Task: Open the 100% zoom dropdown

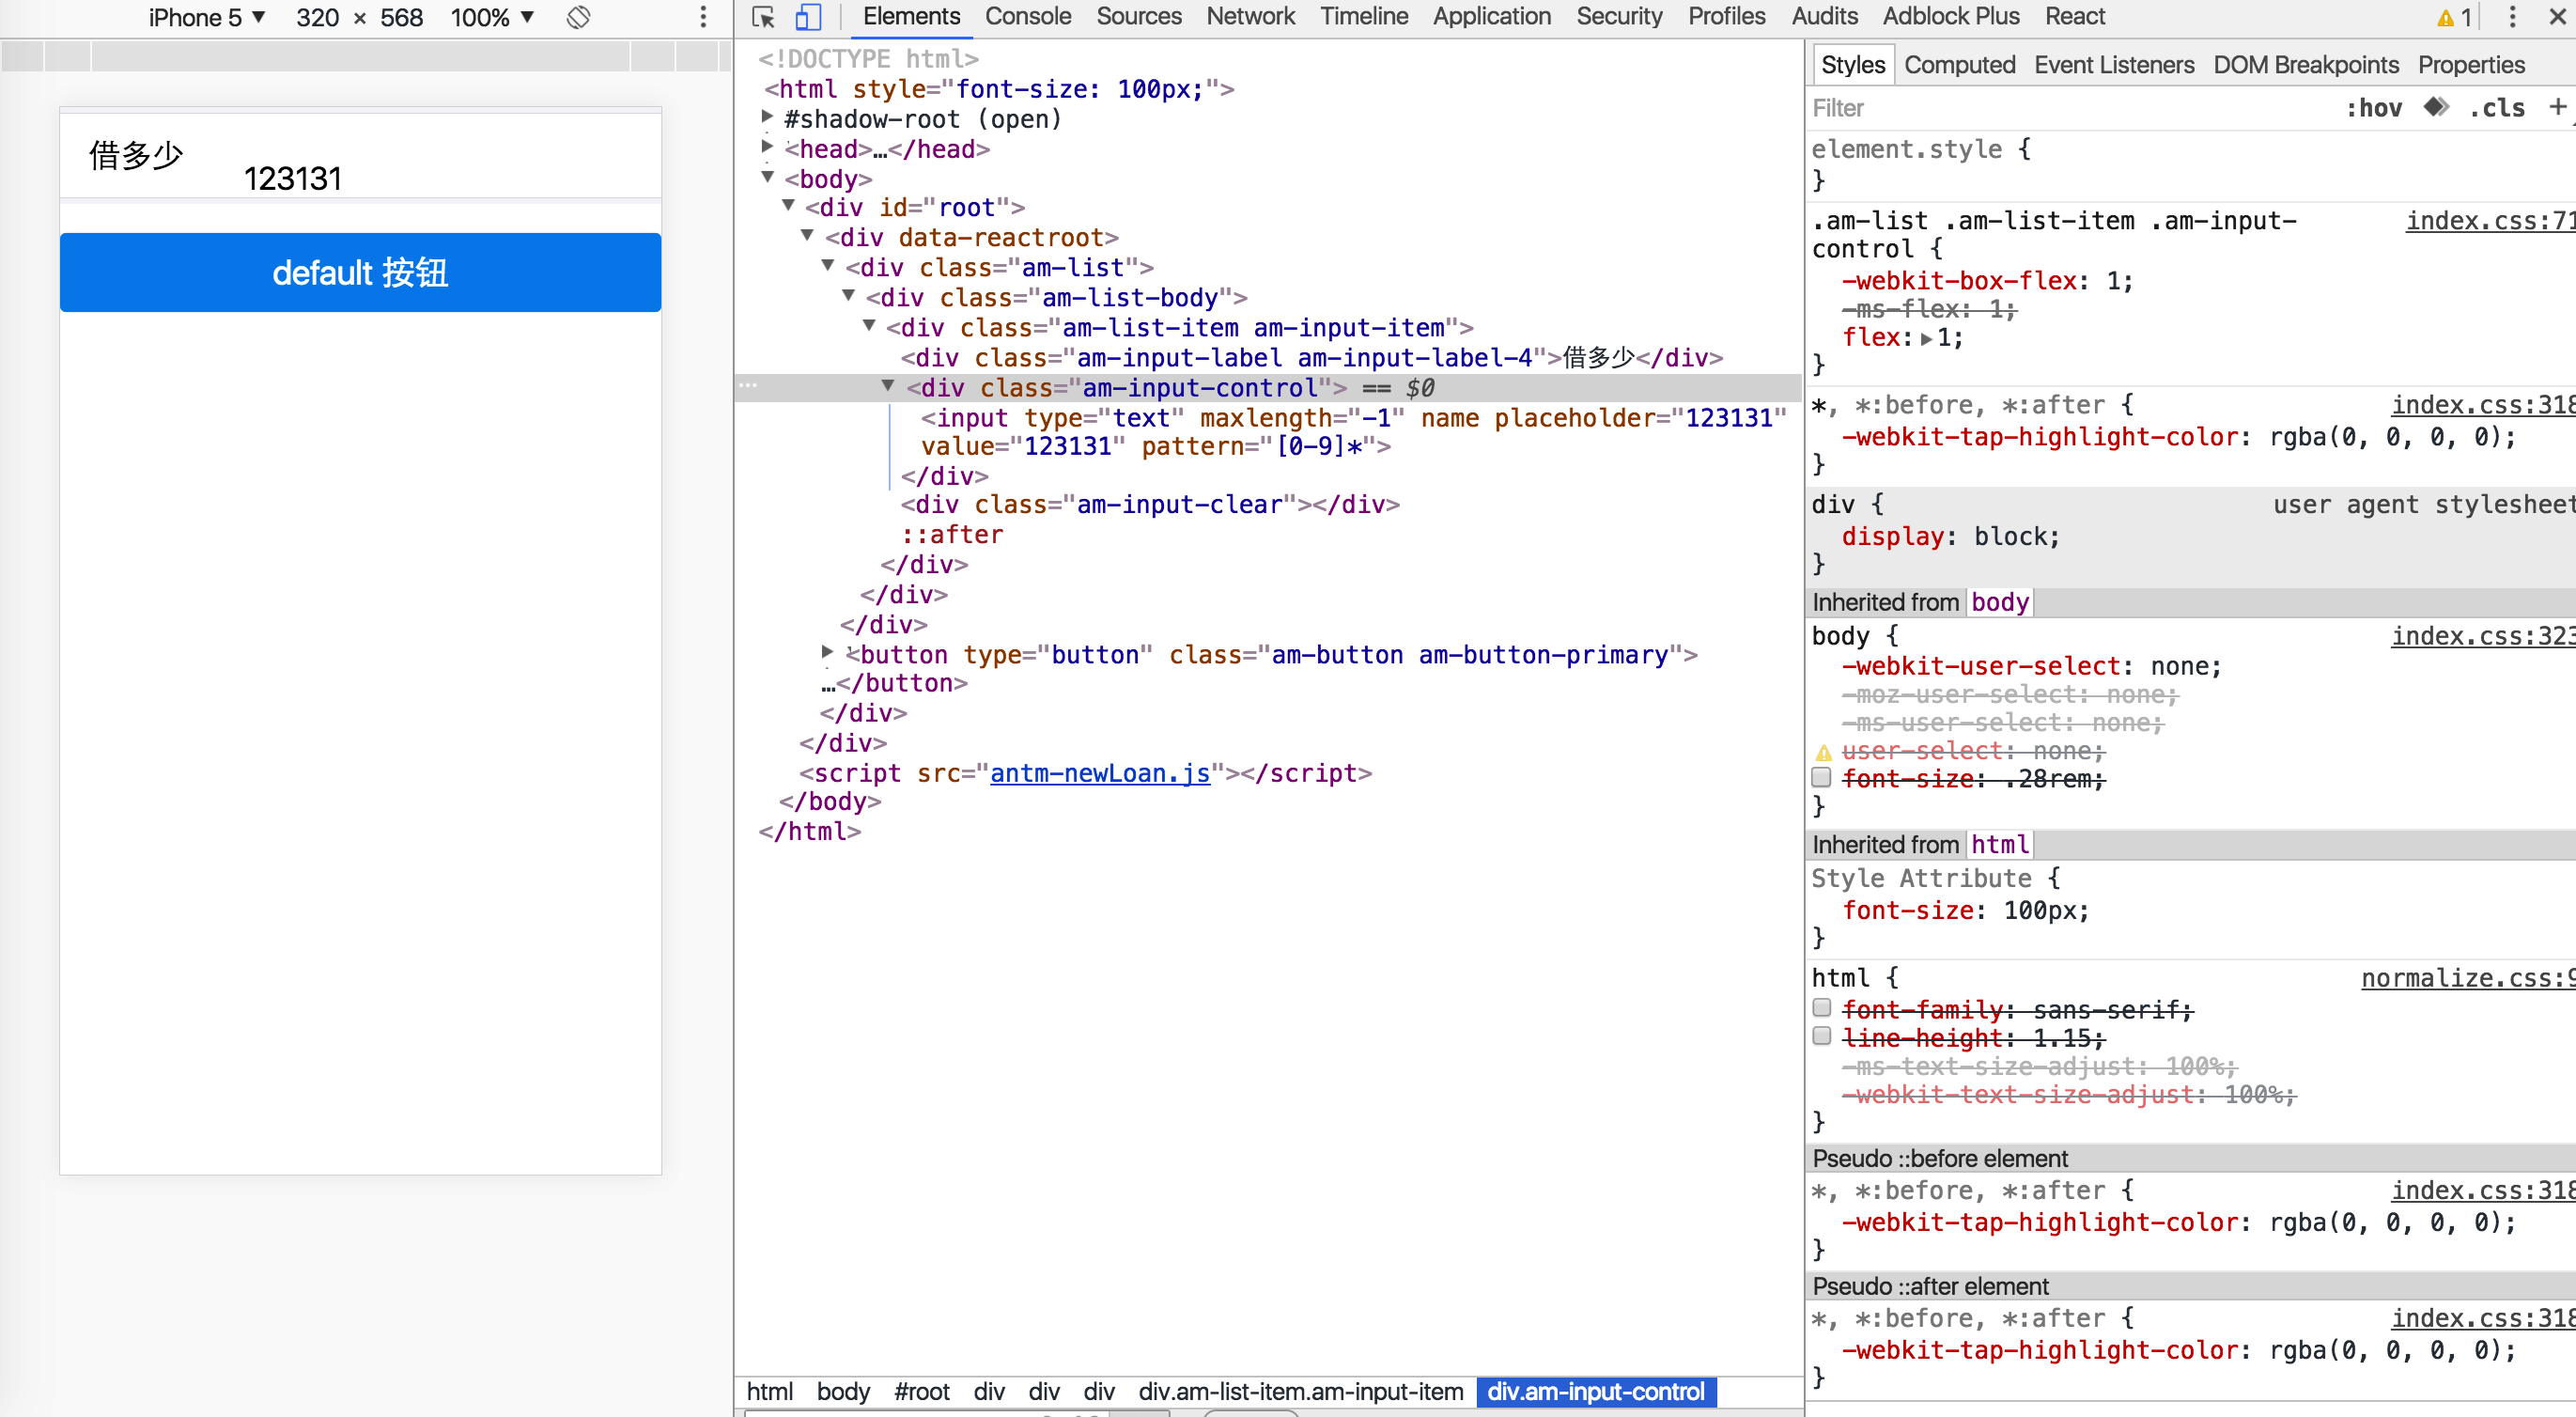Action: click(490, 17)
